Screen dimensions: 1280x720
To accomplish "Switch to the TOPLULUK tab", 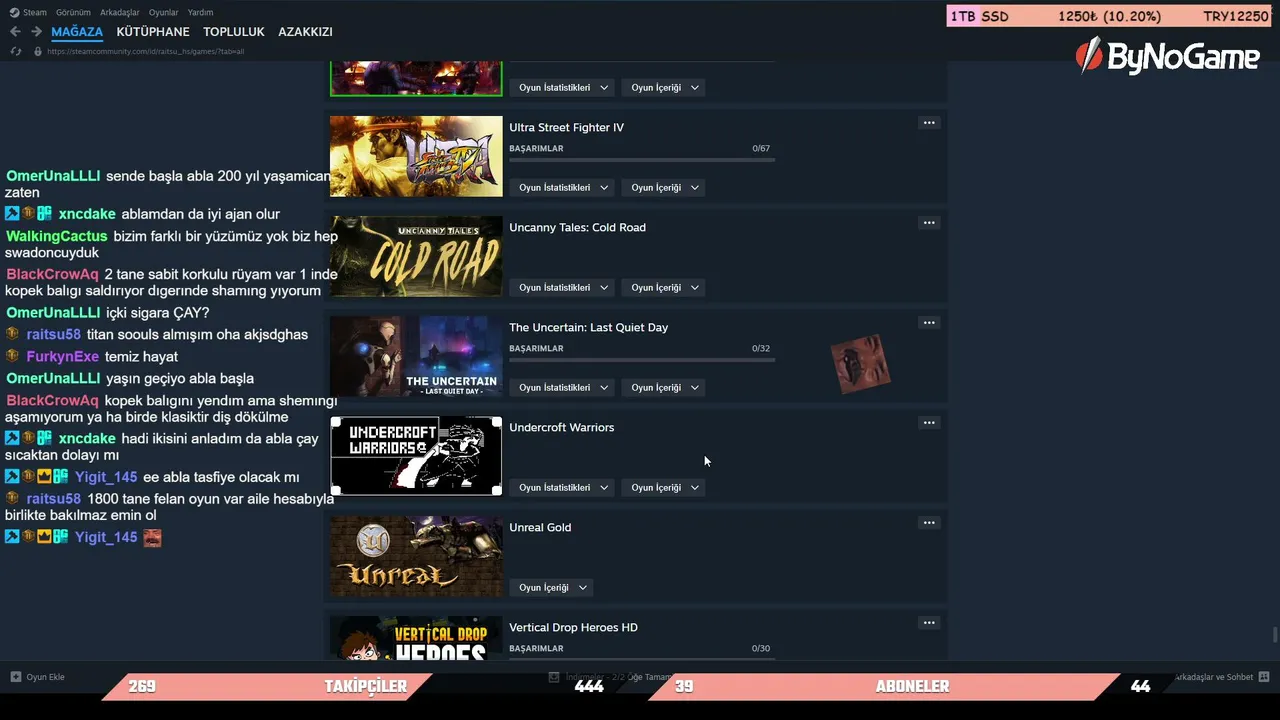I will (x=234, y=32).
